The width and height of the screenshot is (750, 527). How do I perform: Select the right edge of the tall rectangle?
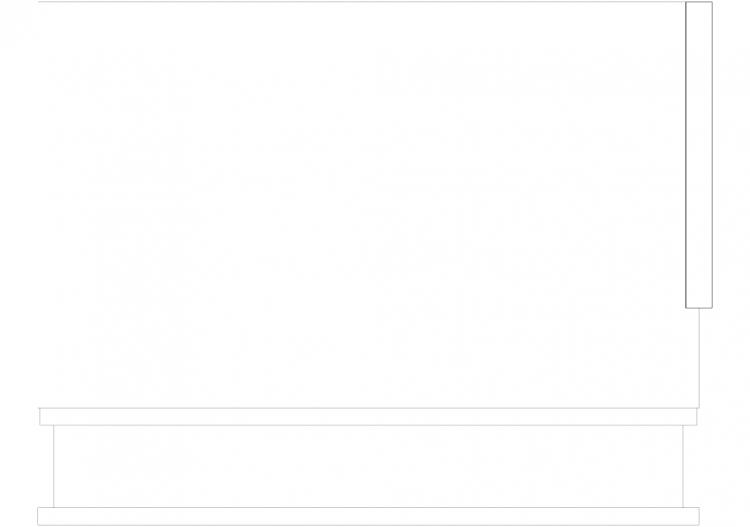[x=712, y=155]
